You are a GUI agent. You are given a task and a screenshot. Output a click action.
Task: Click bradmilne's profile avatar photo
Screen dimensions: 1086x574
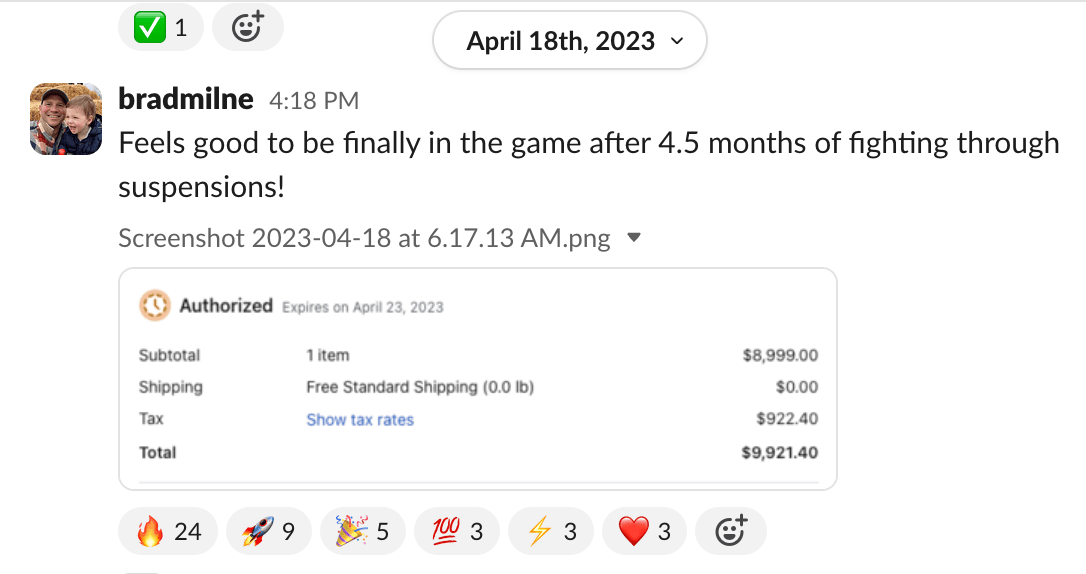point(66,119)
